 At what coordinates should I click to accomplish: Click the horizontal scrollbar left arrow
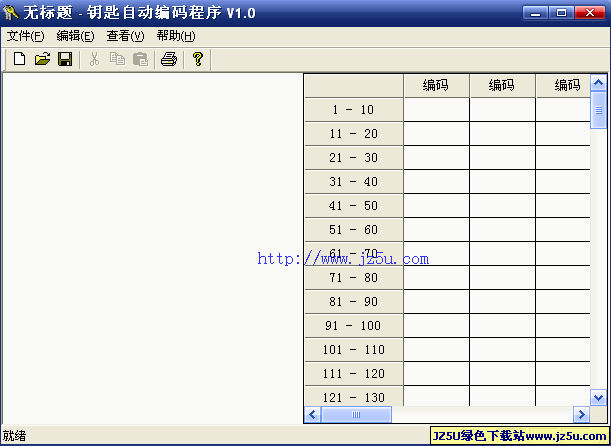(x=313, y=414)
